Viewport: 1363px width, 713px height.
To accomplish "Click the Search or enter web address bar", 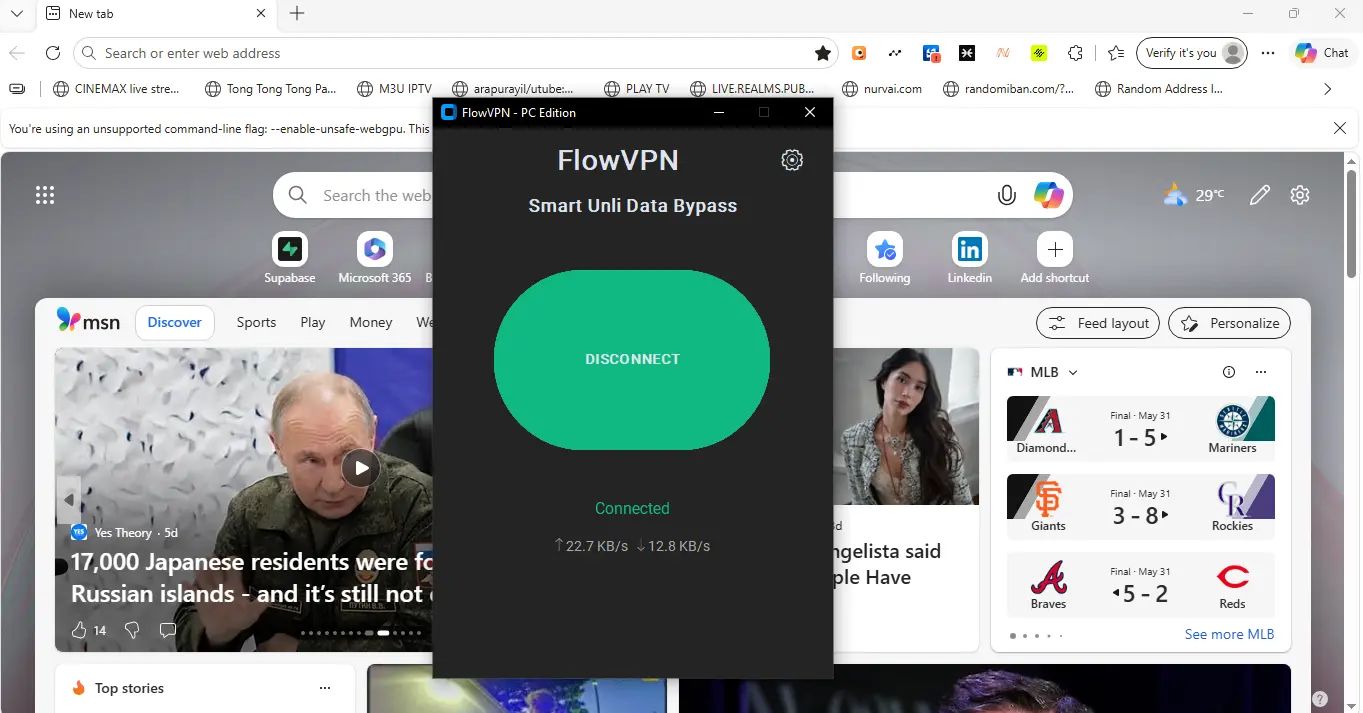I will pyautogui.click(x=455, y=53).
